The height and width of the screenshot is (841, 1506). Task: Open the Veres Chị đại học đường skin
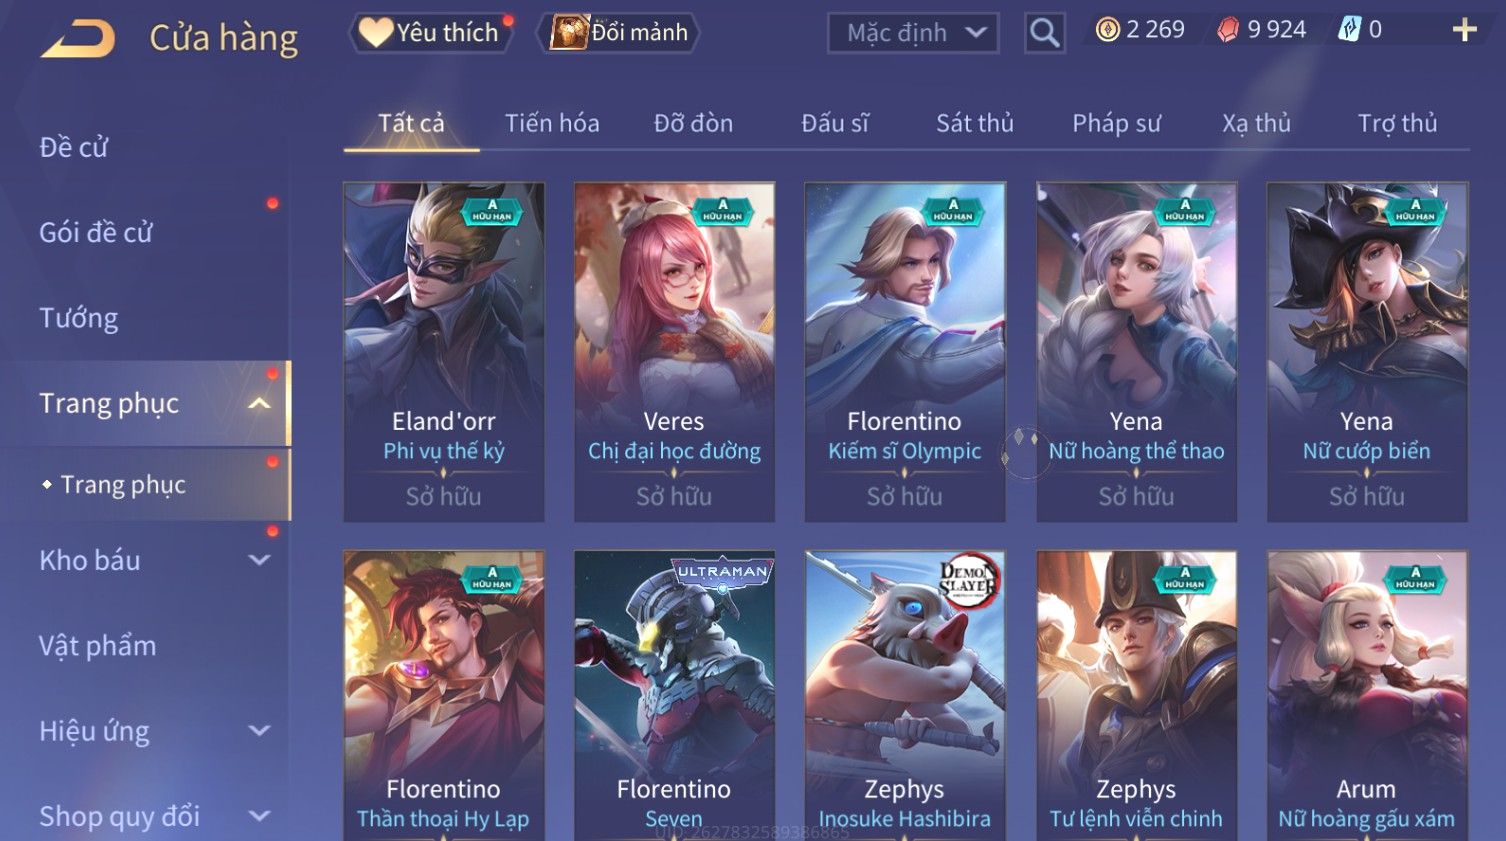coord(674,352)
